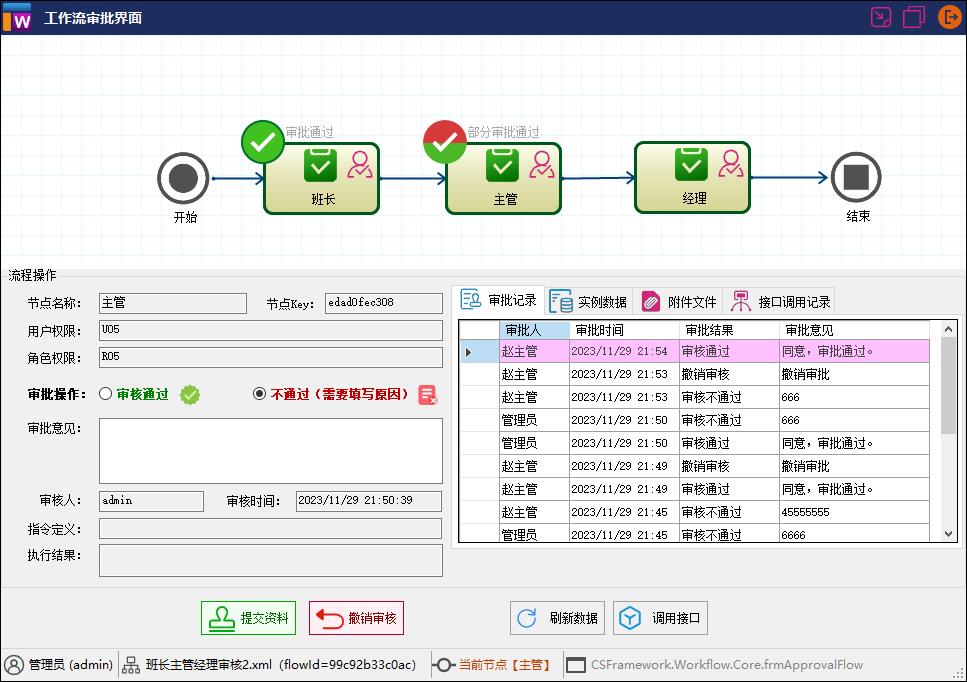Select the 提交资料 stamp icon button
The width and height of the screenshot is (967, 682).
point(221,617)
